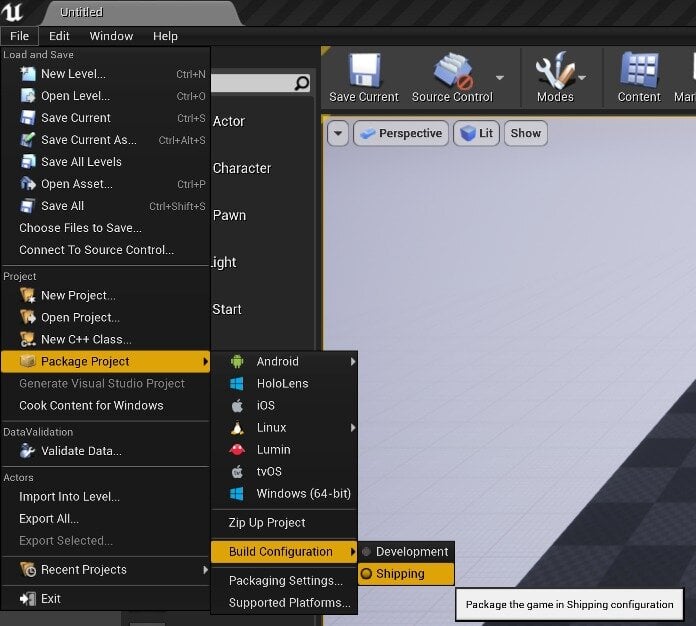Expand the Modes dropdown arrow
Viewport: 696px width, 626px height.
582,78
